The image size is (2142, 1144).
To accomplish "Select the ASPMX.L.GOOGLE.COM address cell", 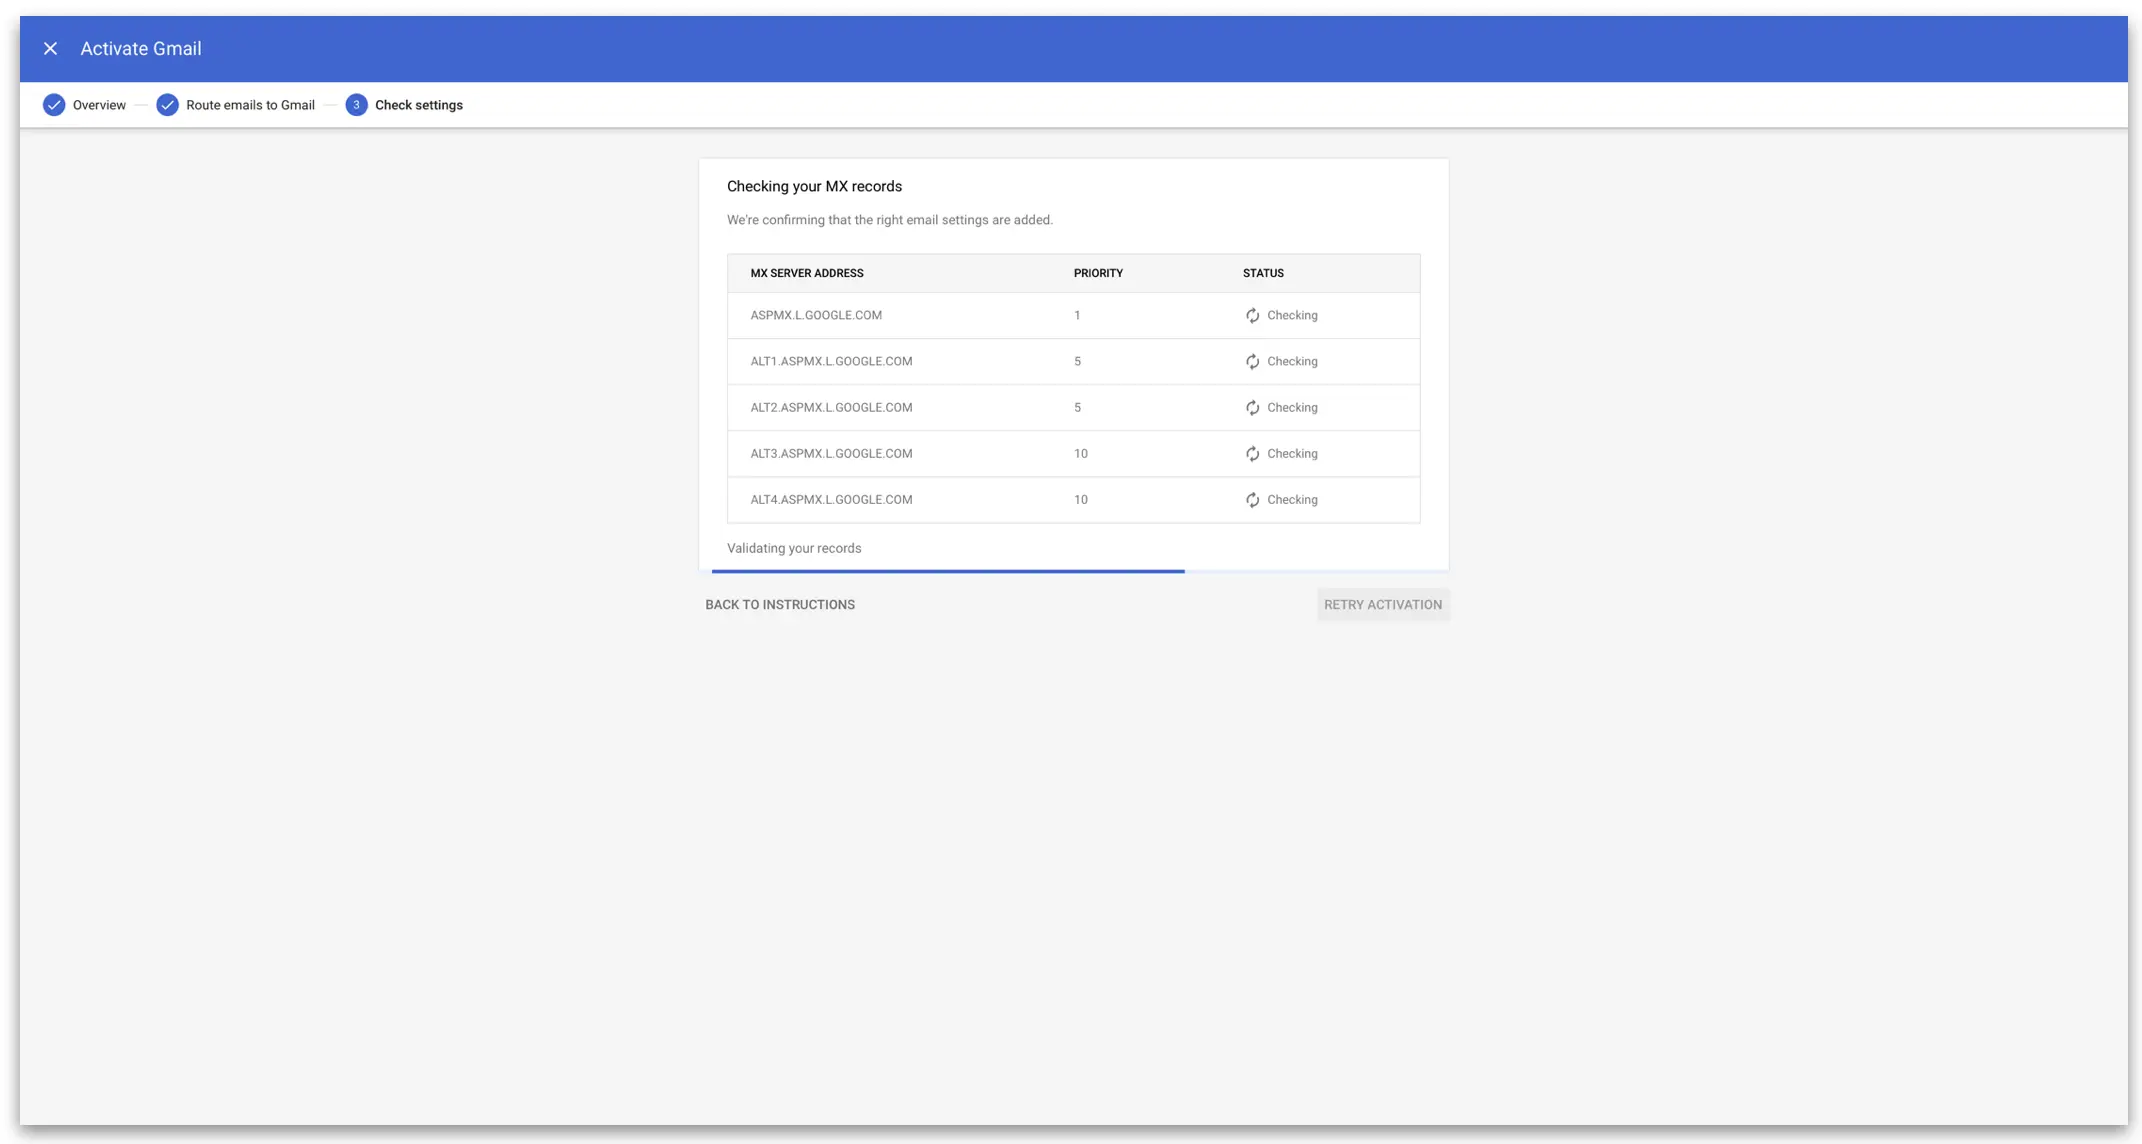I will (816, 315).
